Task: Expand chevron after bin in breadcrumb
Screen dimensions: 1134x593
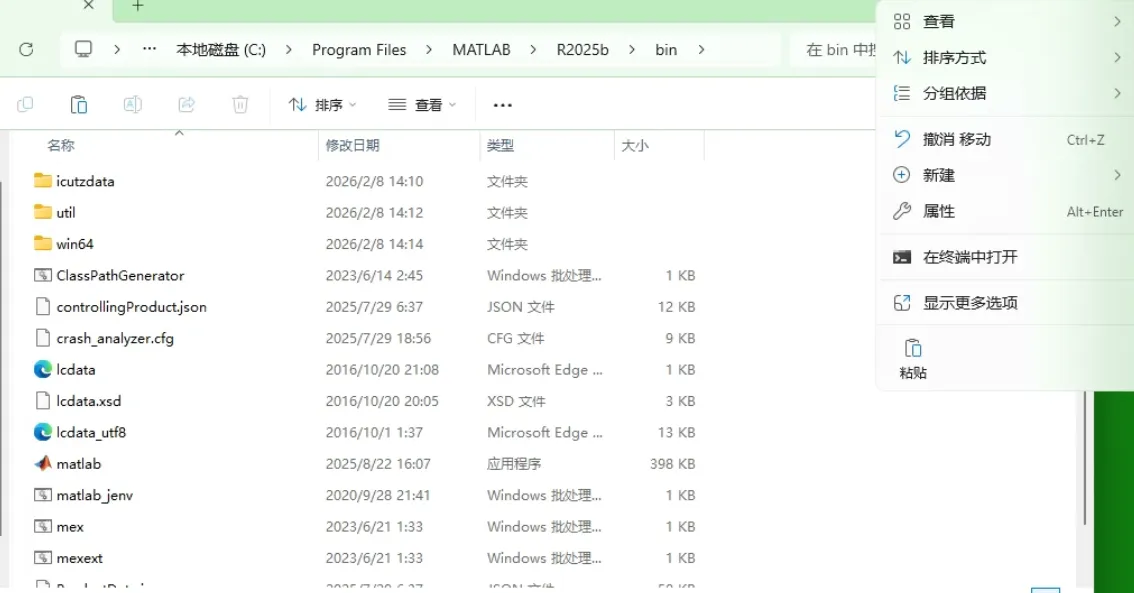Action: click(x=701, y=49)
